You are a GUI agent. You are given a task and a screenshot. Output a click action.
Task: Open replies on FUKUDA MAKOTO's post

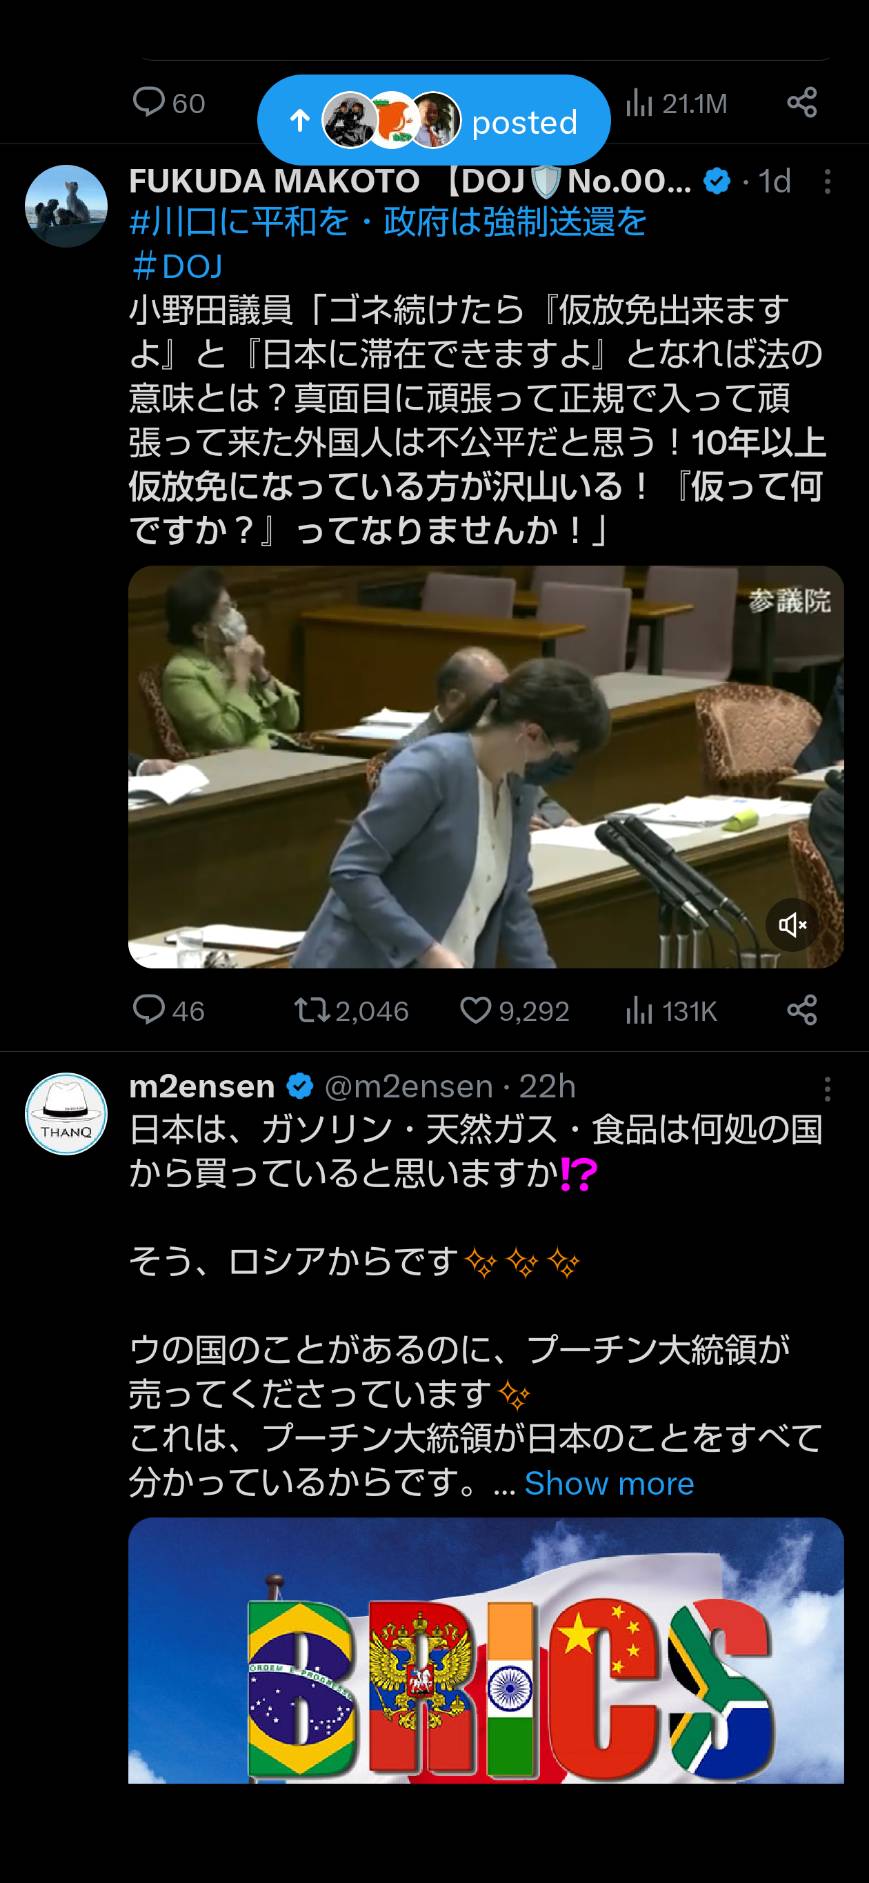click(168, 1010)
